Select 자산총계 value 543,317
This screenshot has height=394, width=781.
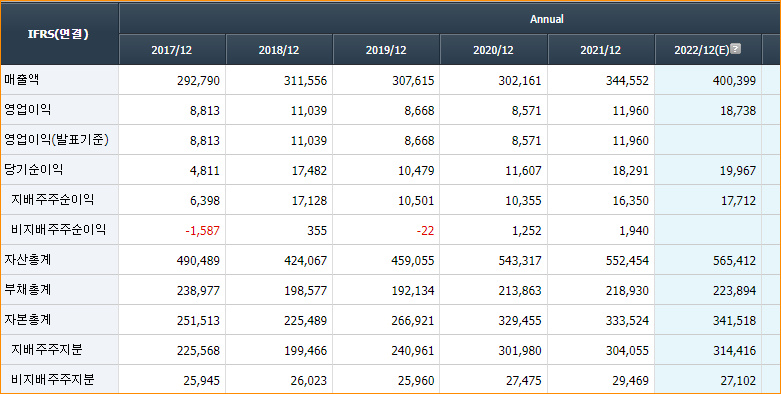click(520, 261)
